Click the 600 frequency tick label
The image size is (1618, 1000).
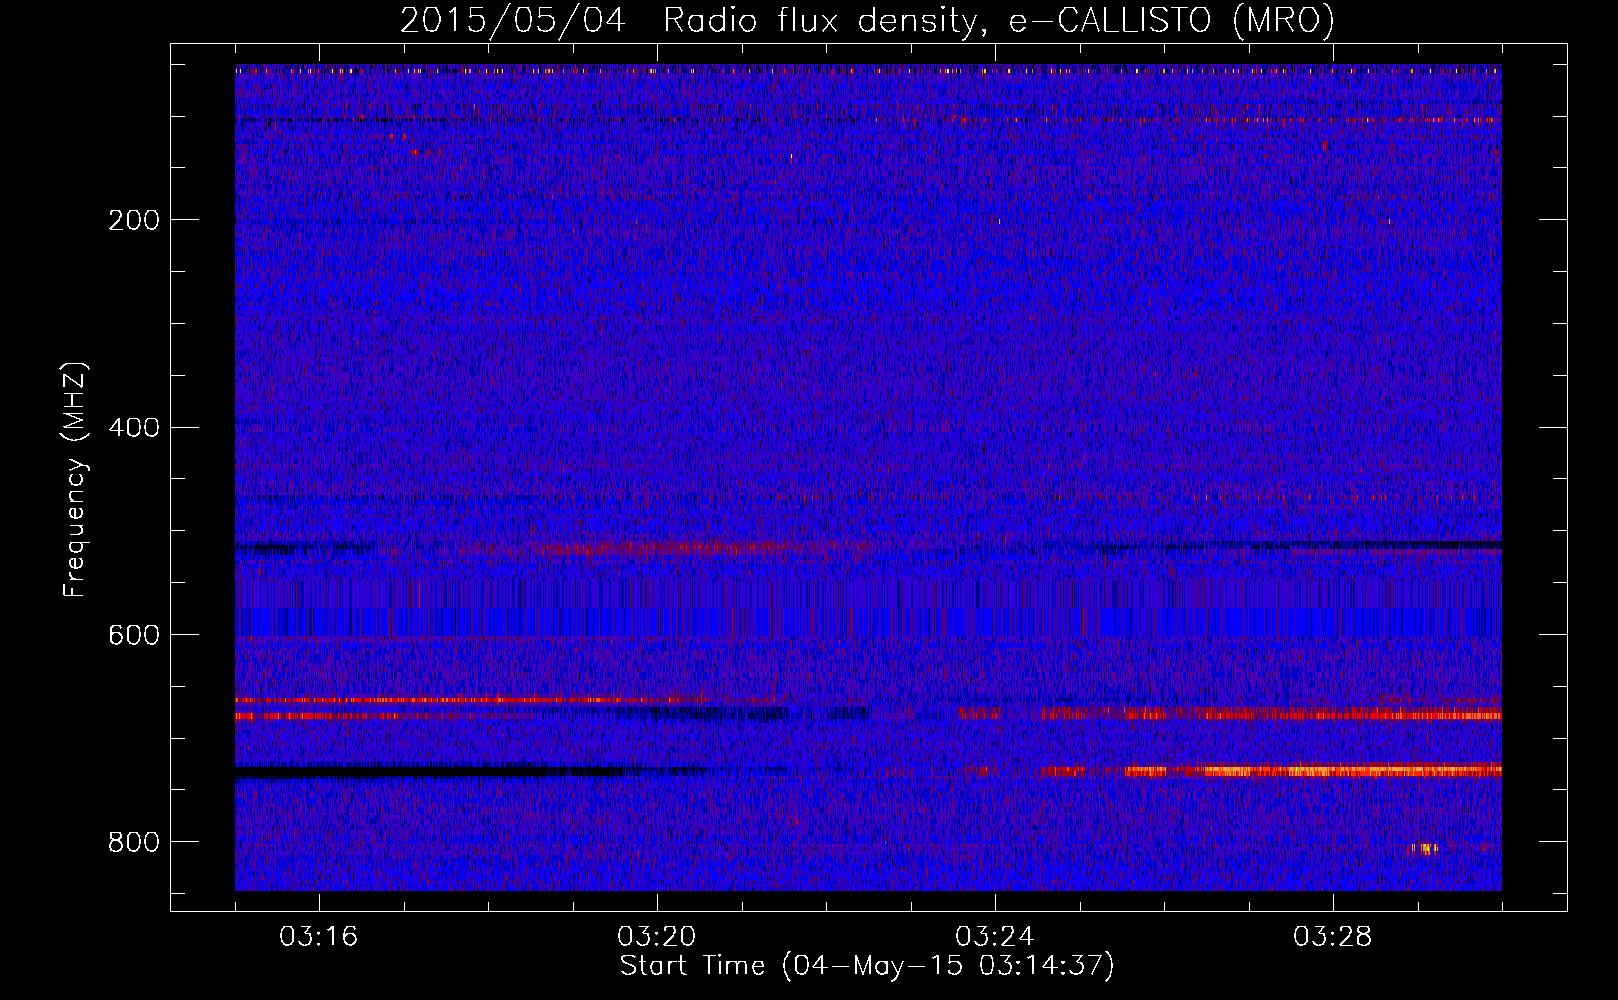pyautogui.click(x=134, y=636)
